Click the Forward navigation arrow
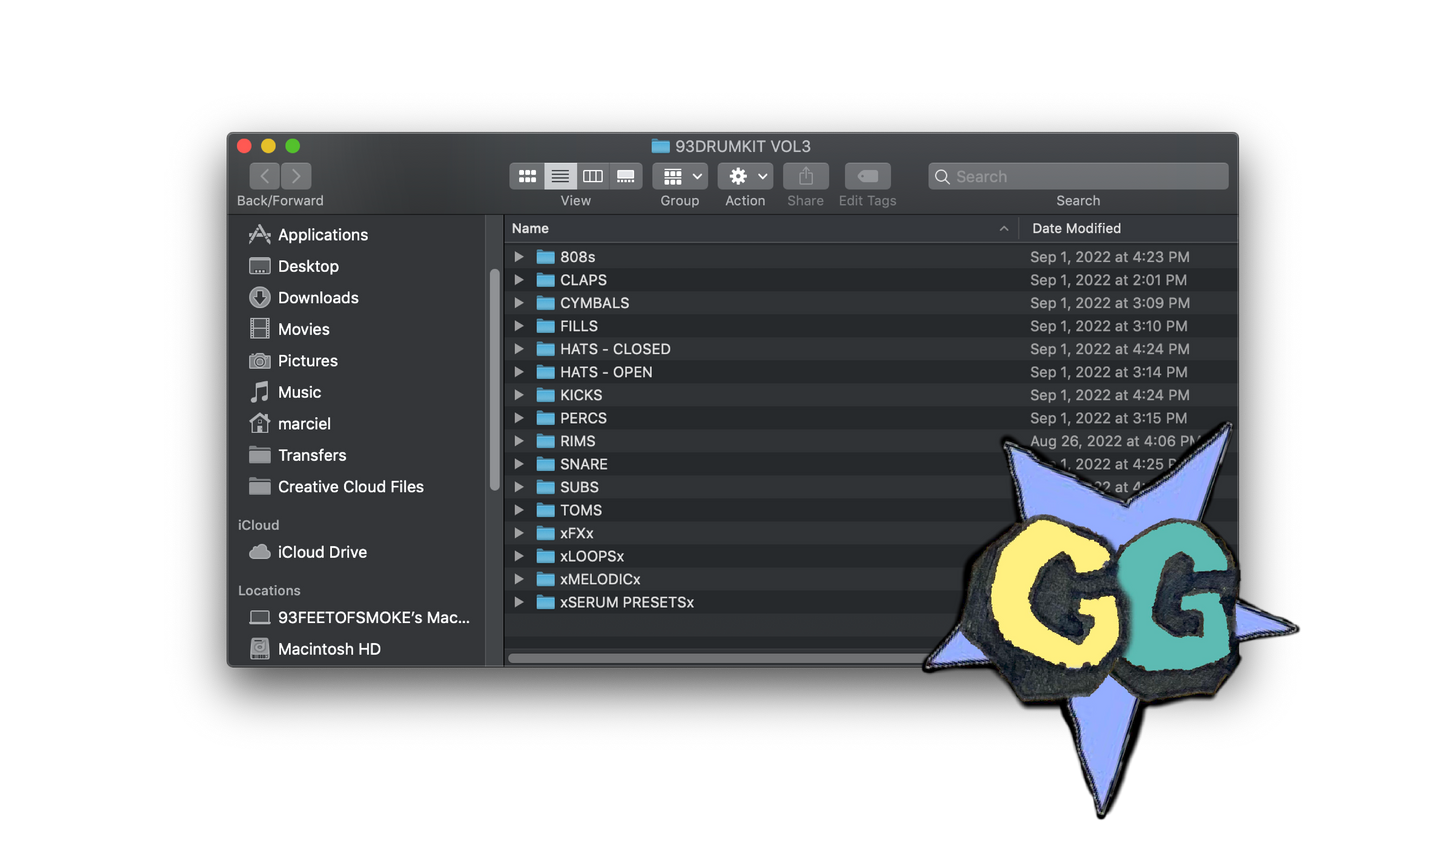The image size is (1445, 844). click(296, 176)
